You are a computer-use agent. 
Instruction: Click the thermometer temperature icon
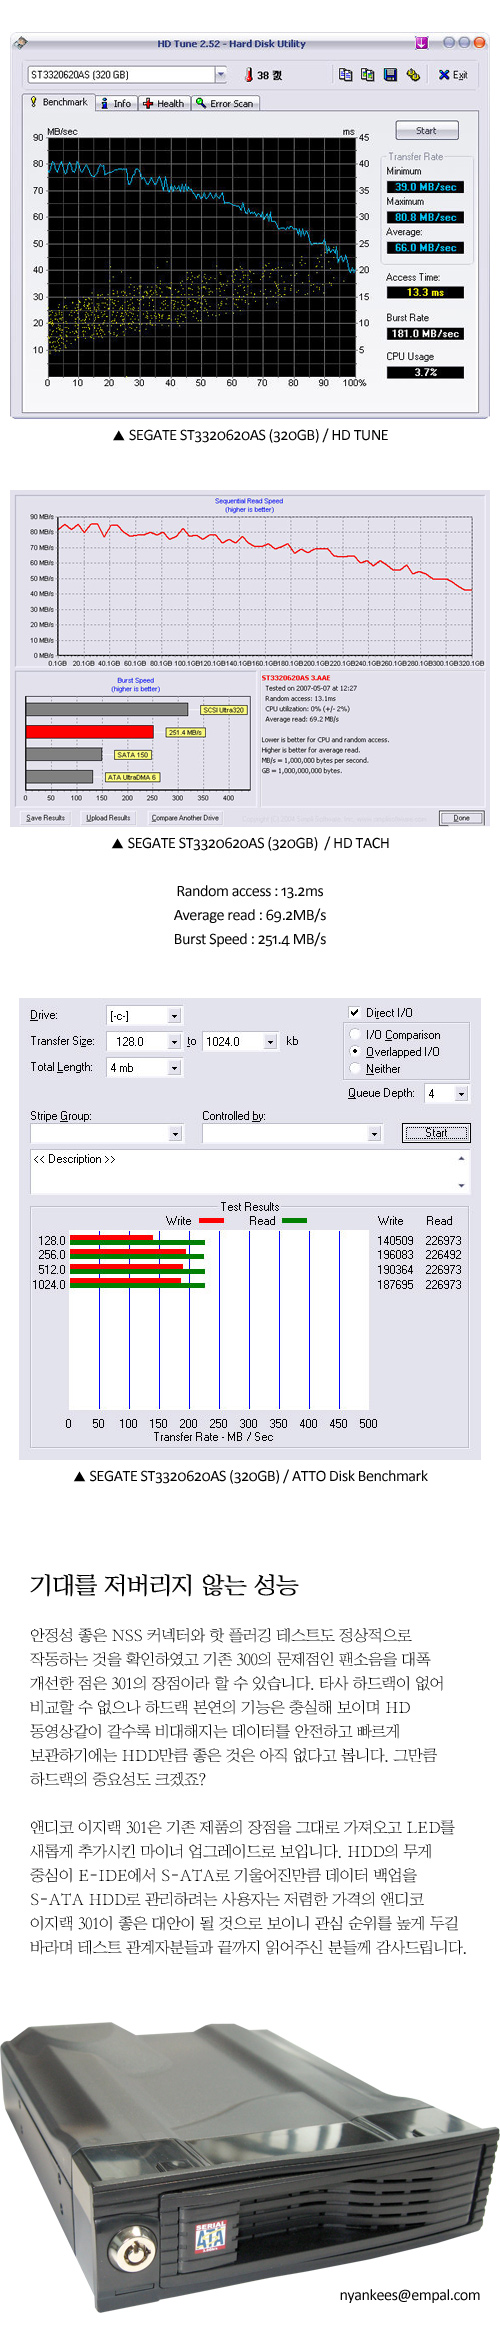[249, 75]
